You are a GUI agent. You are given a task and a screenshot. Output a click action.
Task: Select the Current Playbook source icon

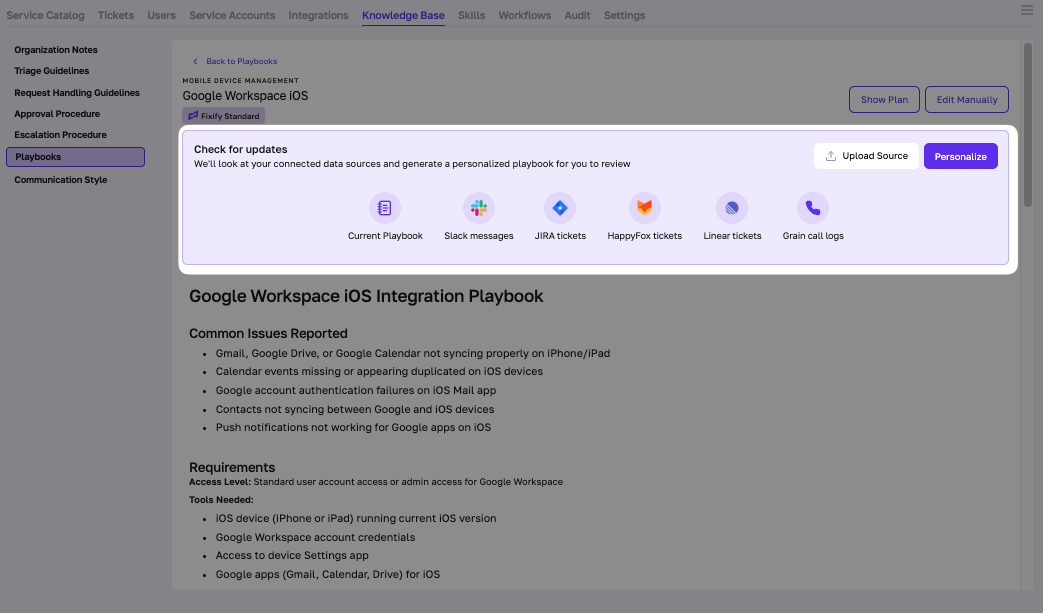[385, 208]
